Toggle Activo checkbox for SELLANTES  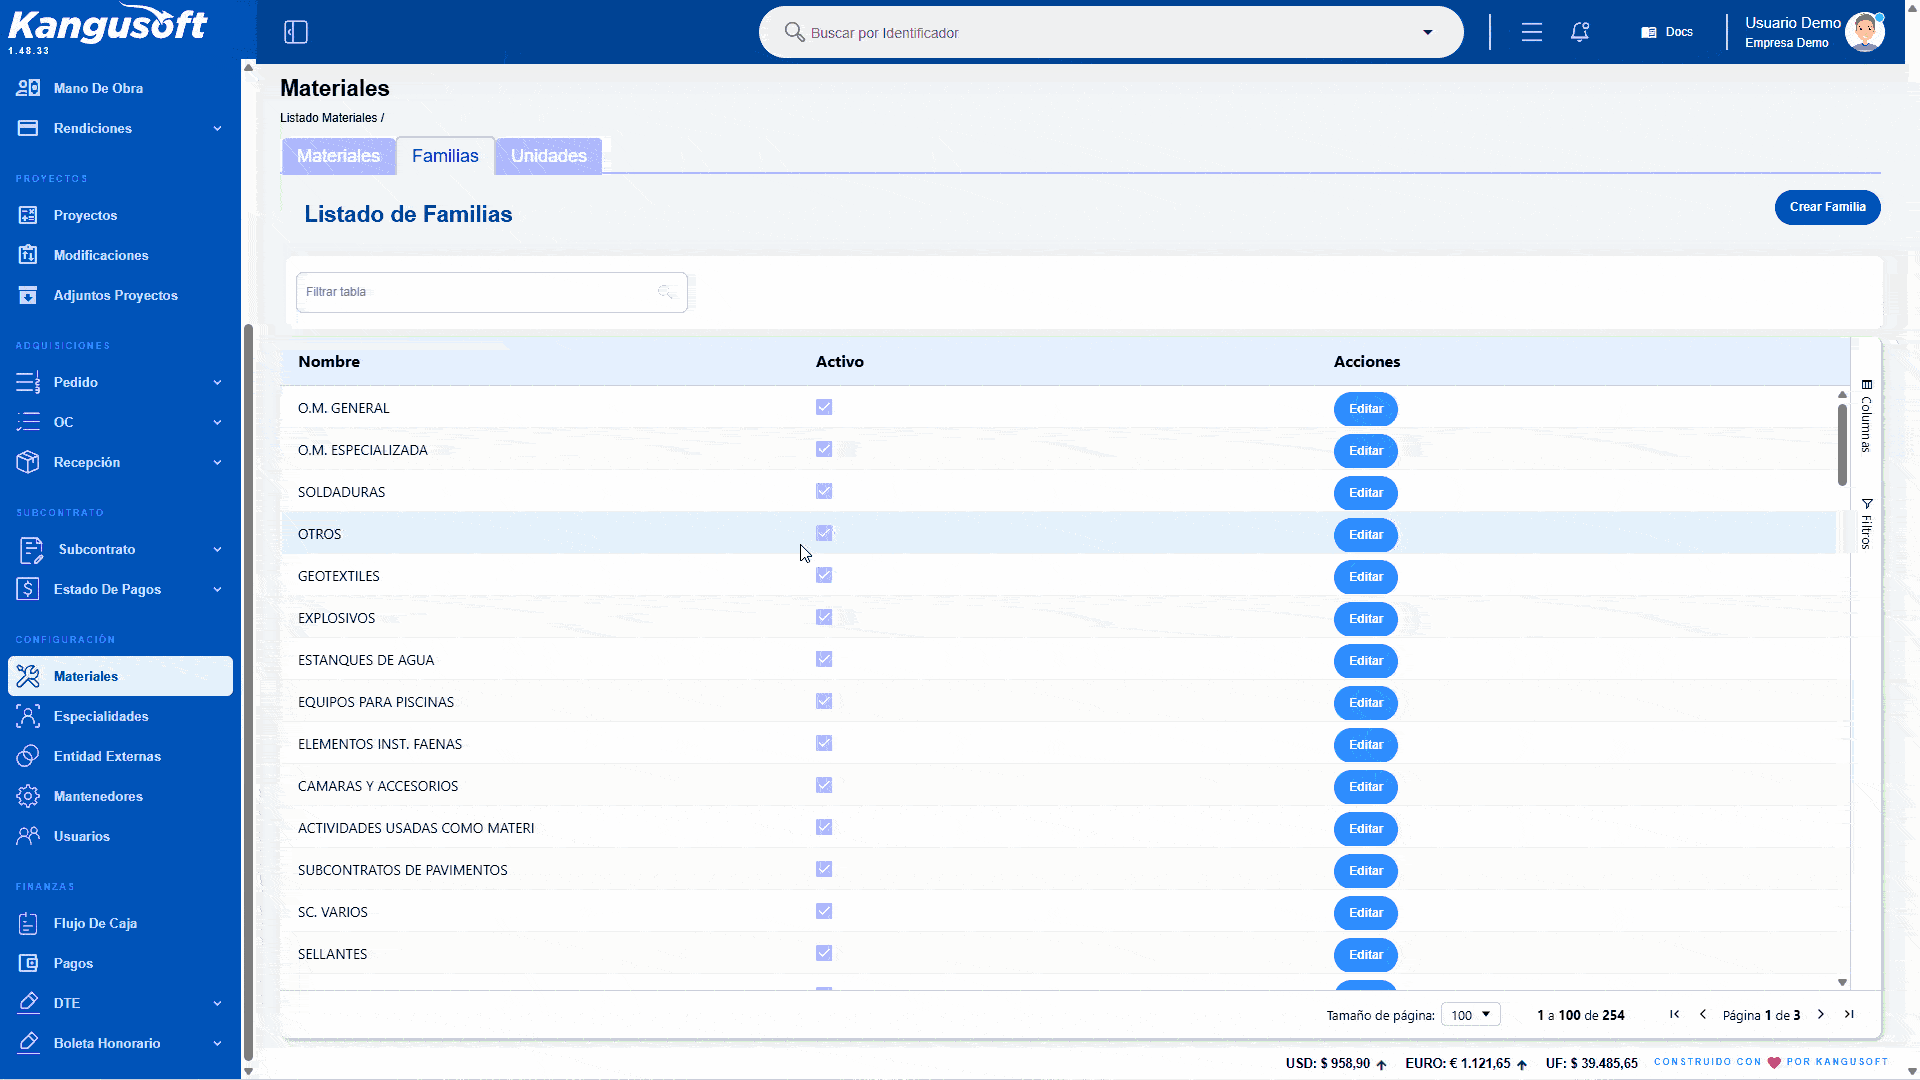pos(824,953)
